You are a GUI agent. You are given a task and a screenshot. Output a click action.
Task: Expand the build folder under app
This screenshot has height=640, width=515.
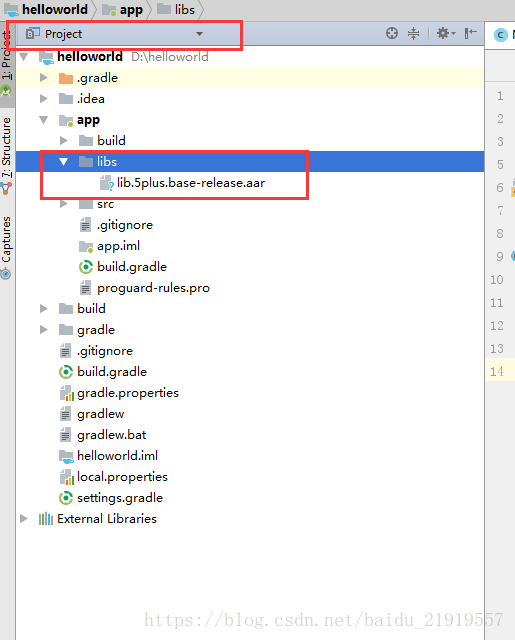[64, 140]
